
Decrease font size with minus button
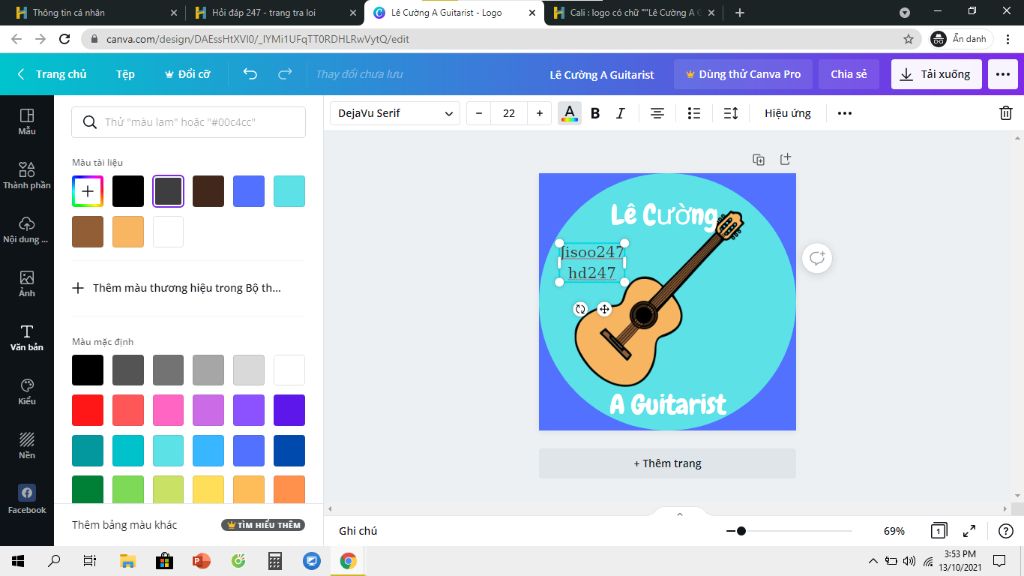pos(479,113)
